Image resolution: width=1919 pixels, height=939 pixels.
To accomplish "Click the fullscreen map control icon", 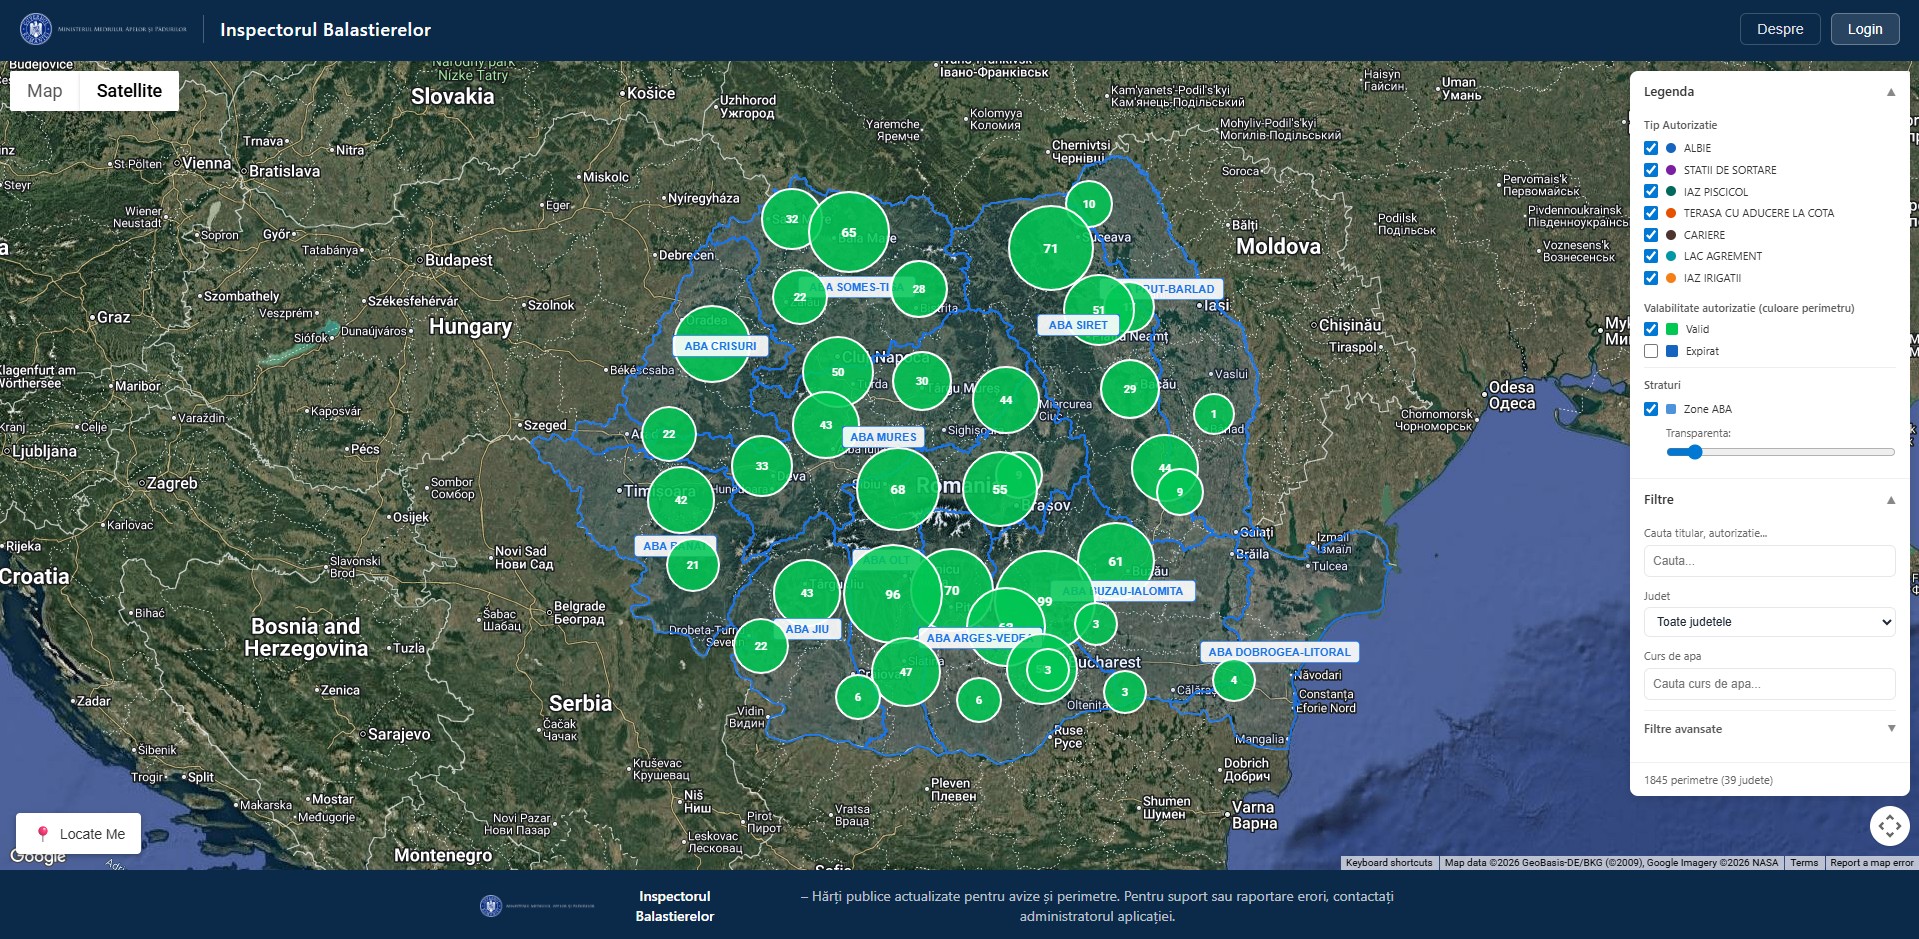I will point(1889,826).
